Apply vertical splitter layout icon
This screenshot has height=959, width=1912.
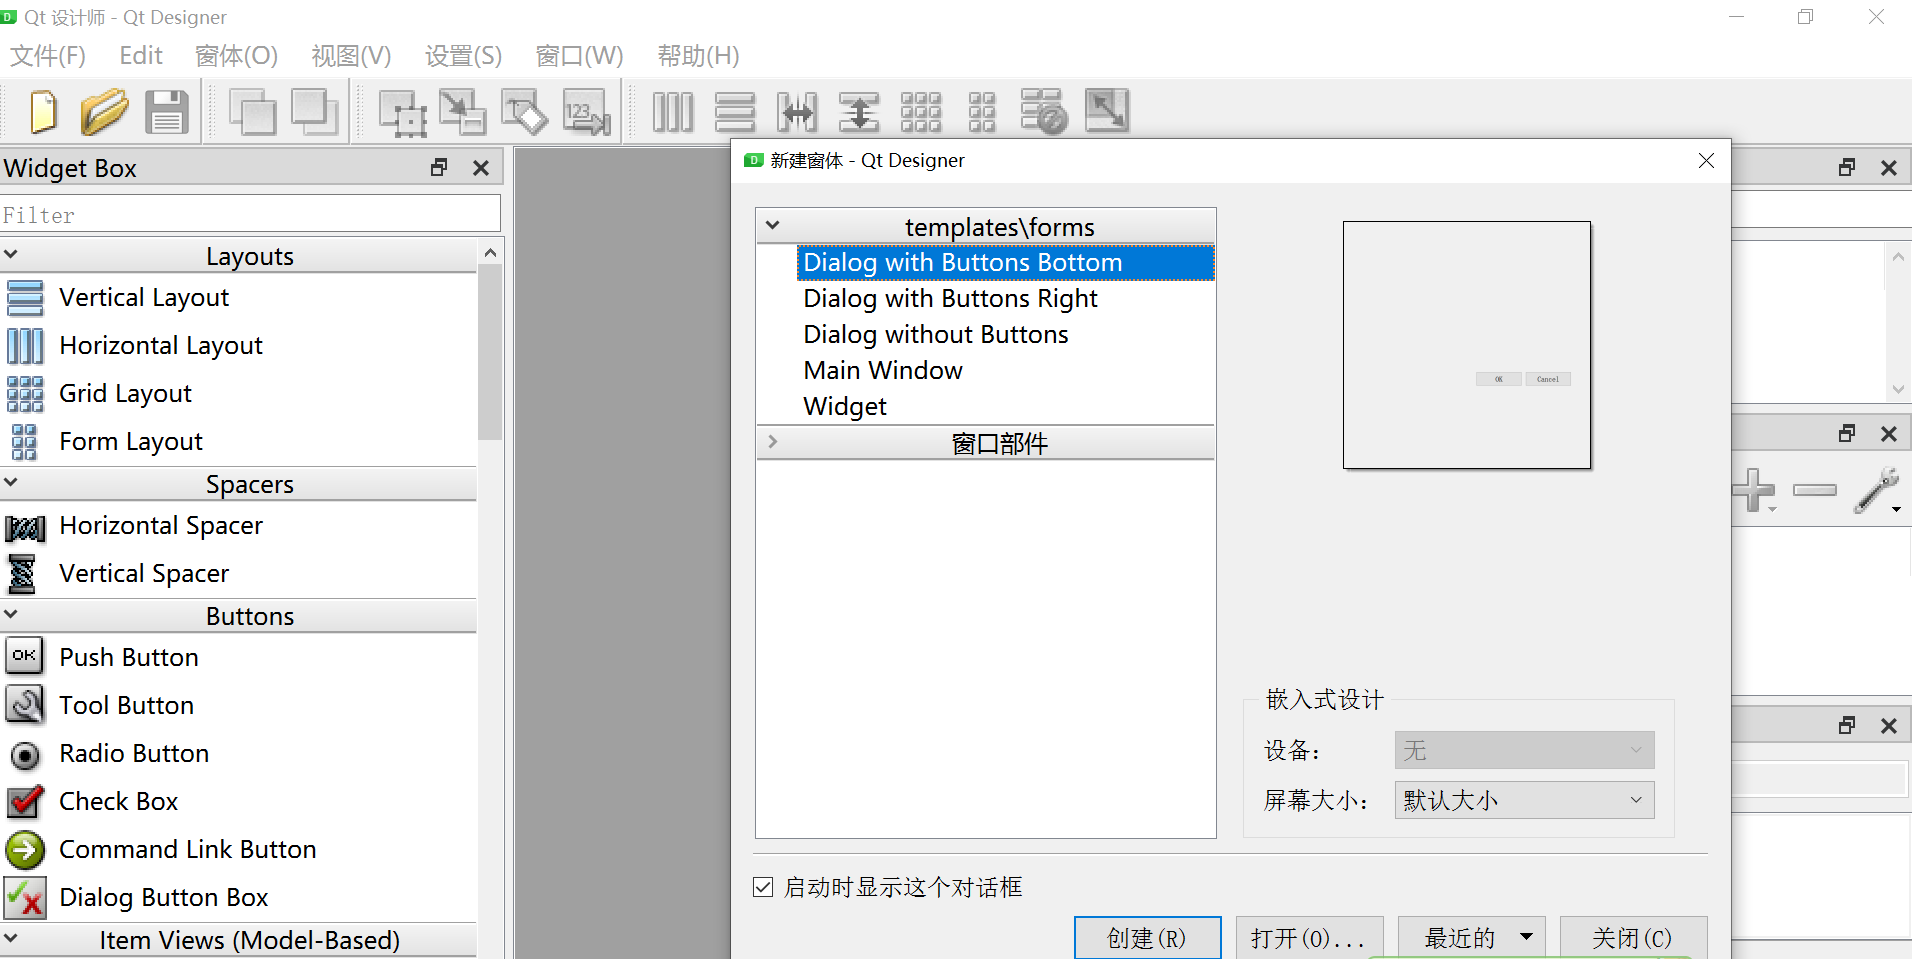(859, 111)
